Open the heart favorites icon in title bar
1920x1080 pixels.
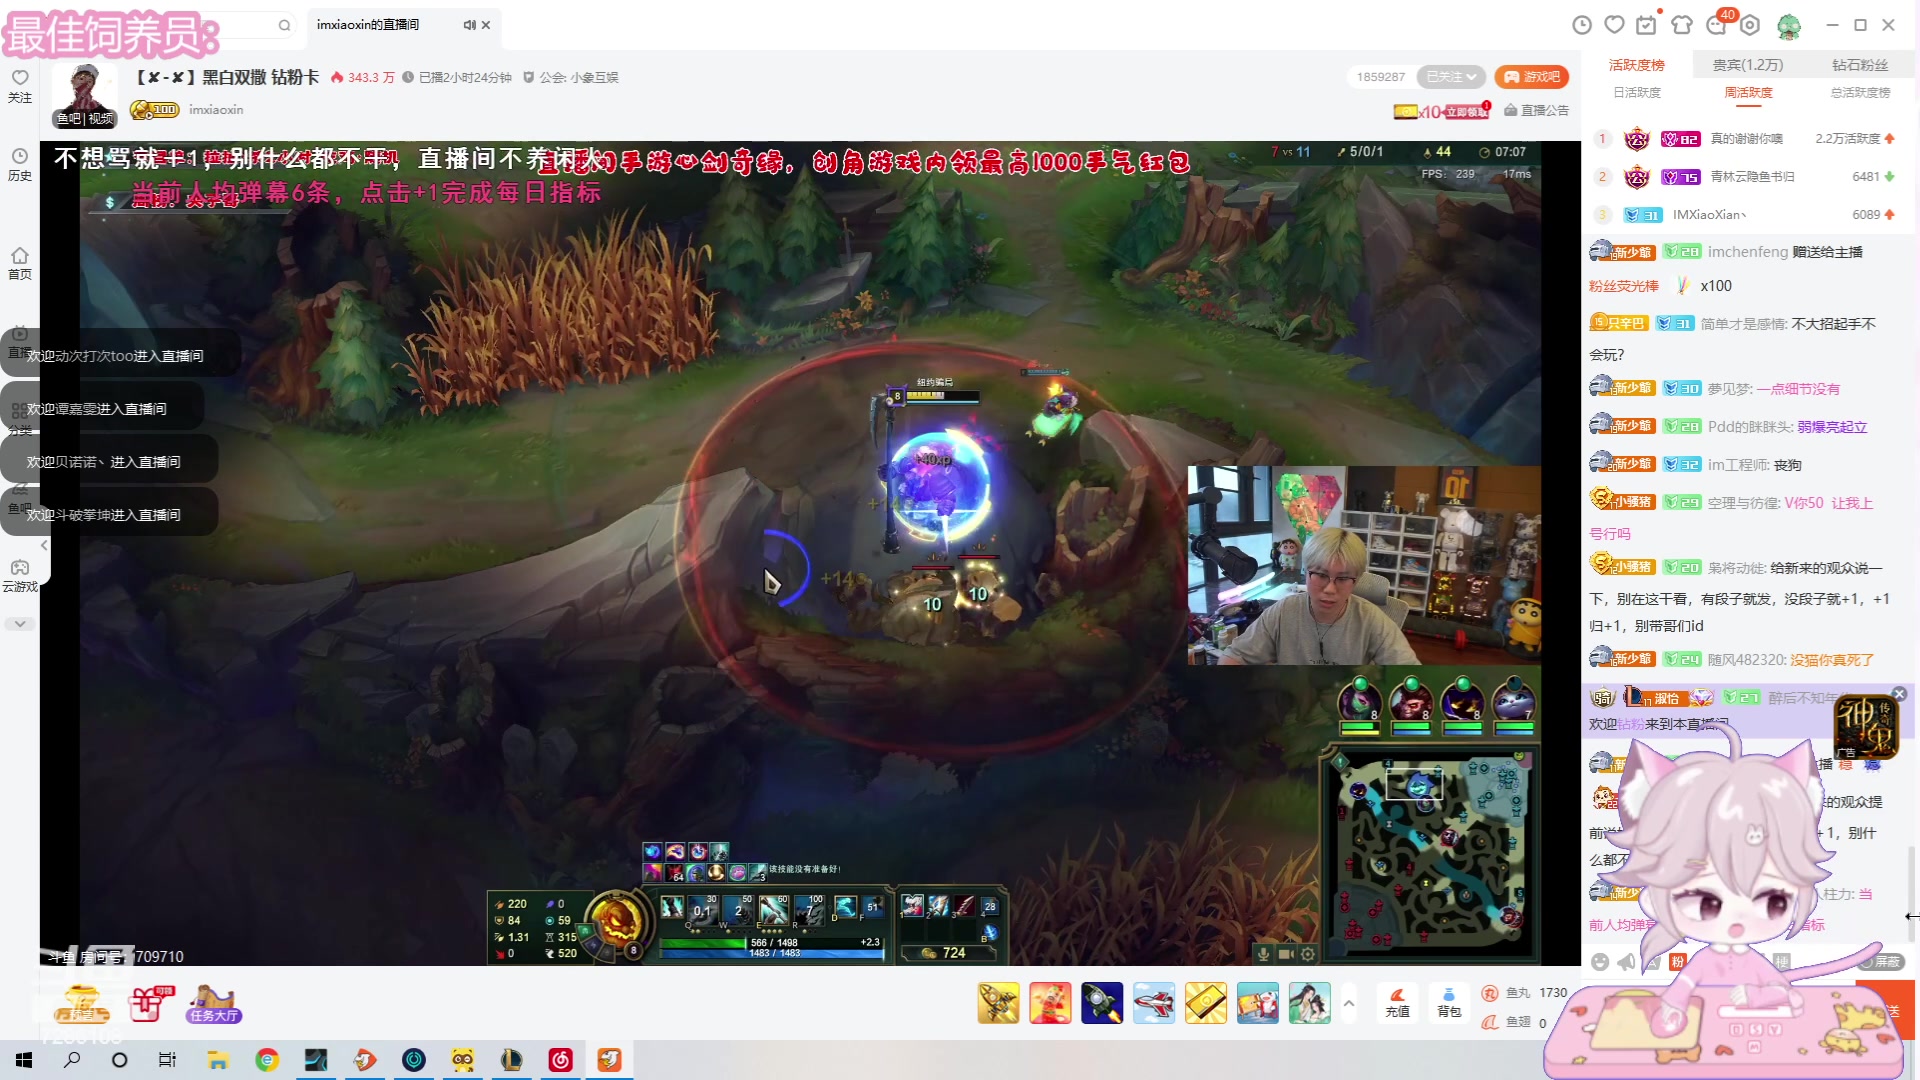[1614, 25]
